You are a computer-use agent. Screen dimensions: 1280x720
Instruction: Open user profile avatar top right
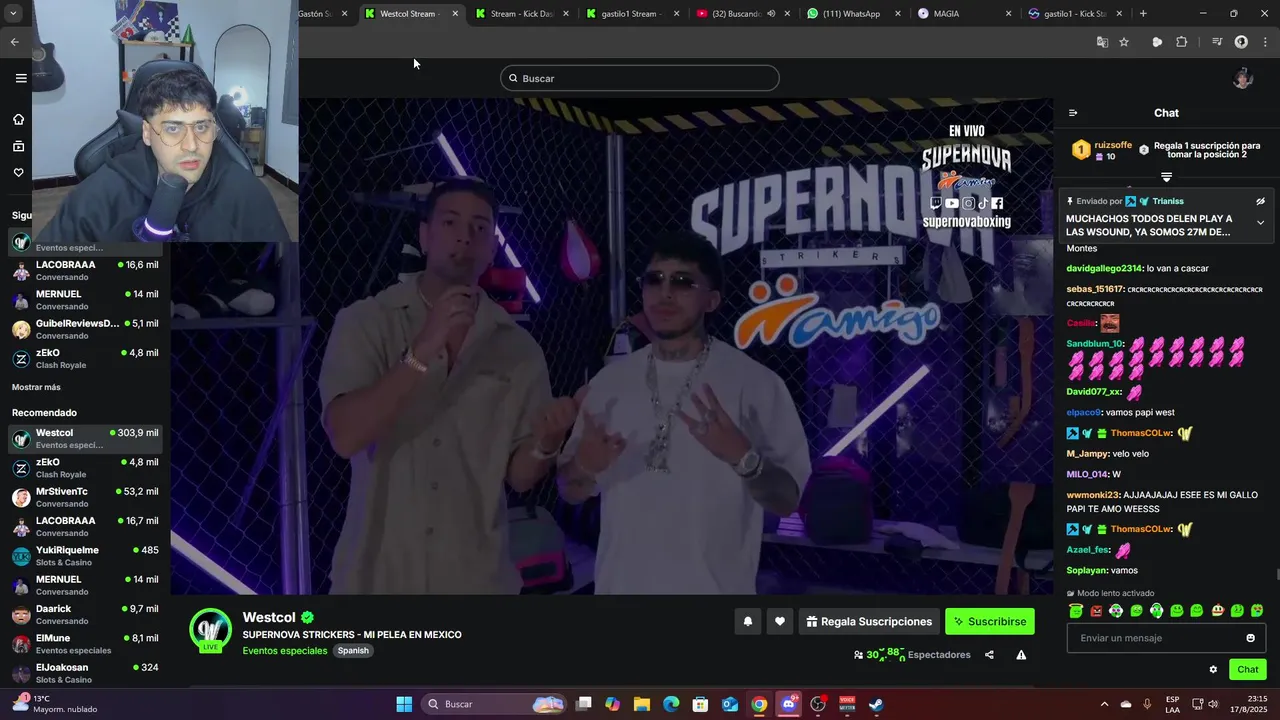tap(1243, 78)
